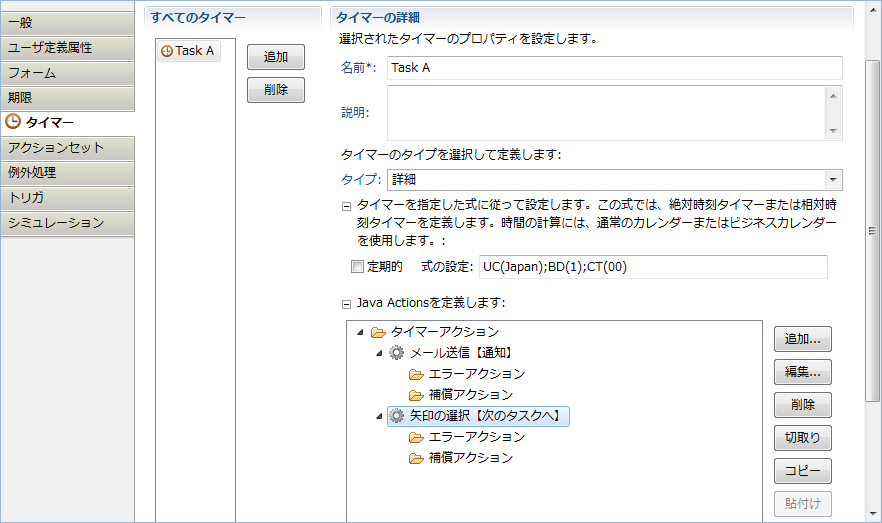Enable the 定期的 checkbox

(357, 267)
